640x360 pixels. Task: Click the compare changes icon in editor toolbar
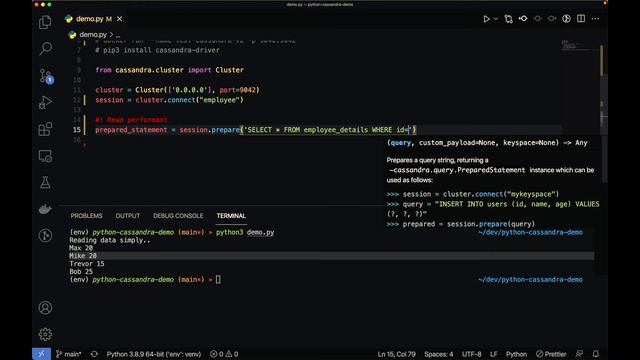509,19
